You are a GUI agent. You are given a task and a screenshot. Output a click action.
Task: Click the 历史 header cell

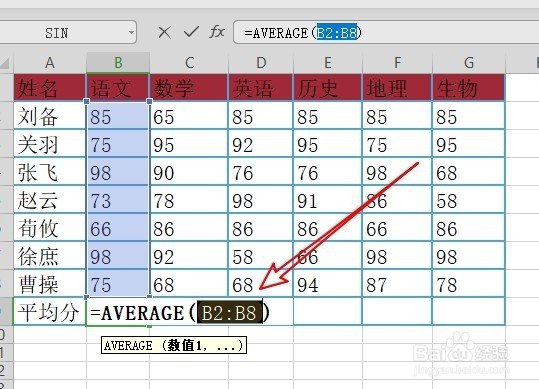[328, 87]
